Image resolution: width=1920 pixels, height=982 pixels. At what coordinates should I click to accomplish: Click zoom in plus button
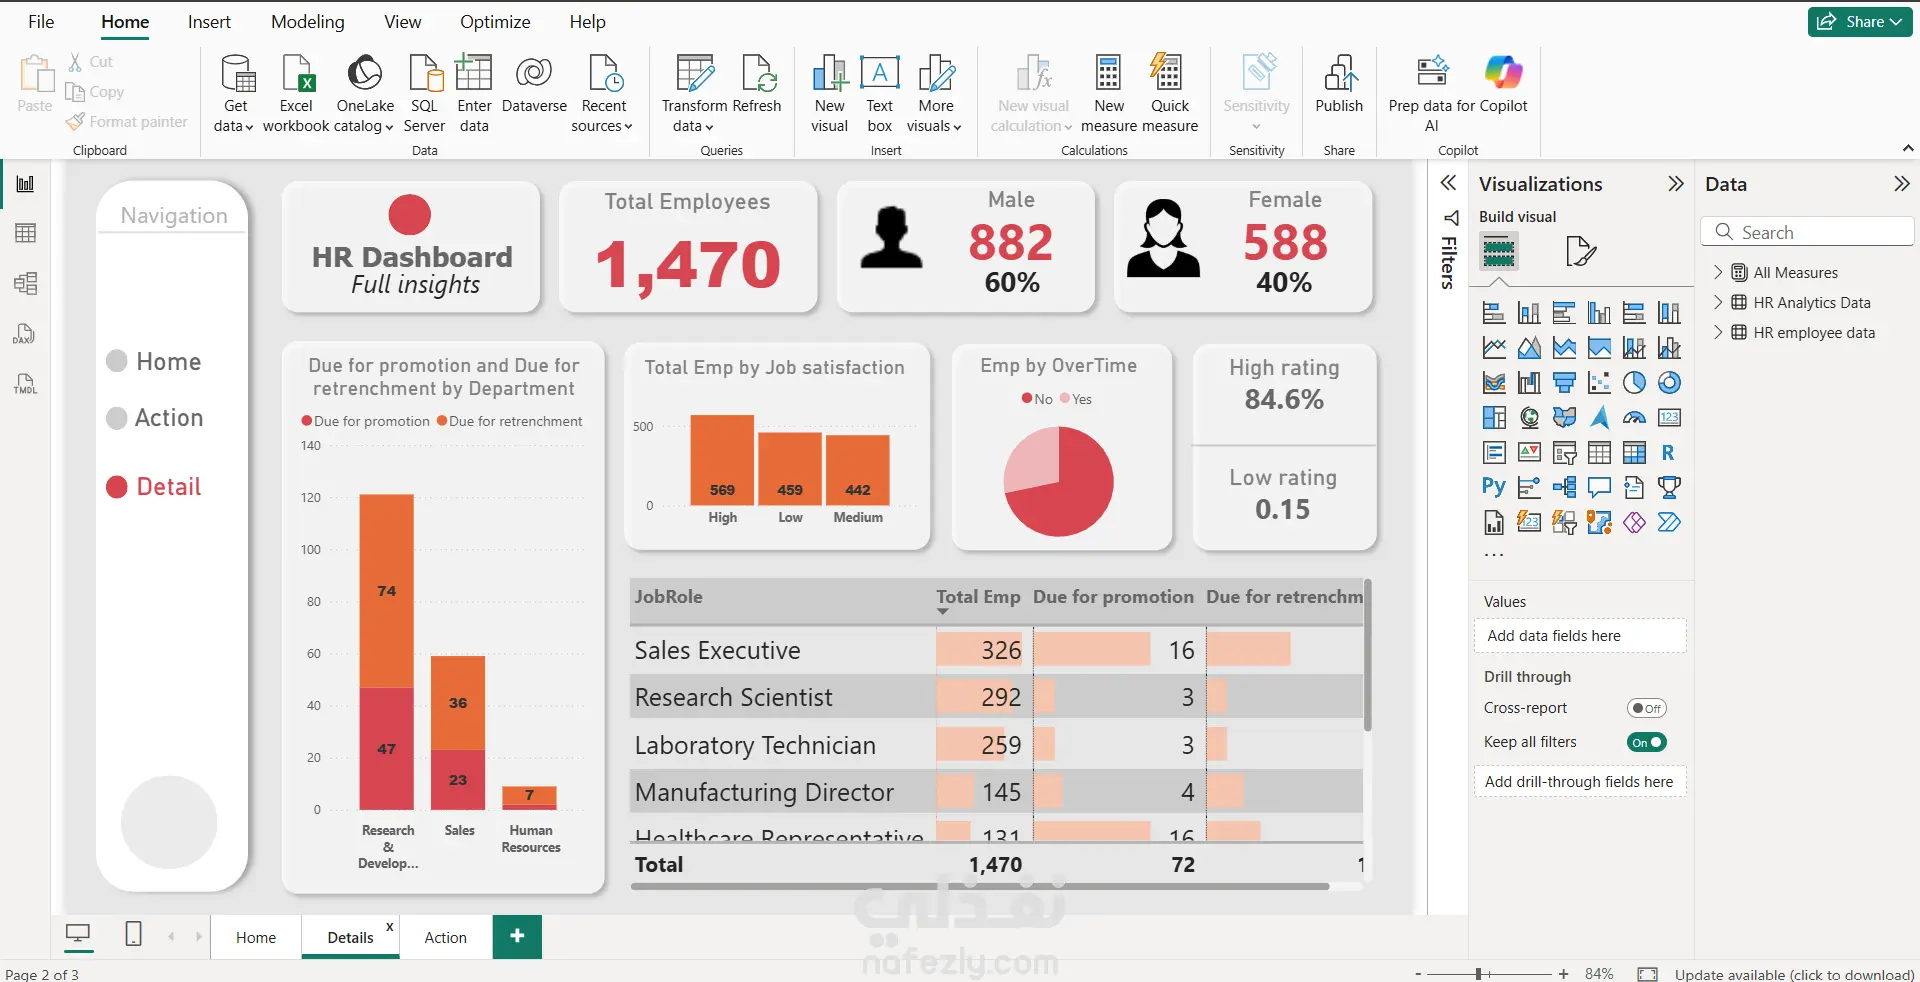point(1563,973)
